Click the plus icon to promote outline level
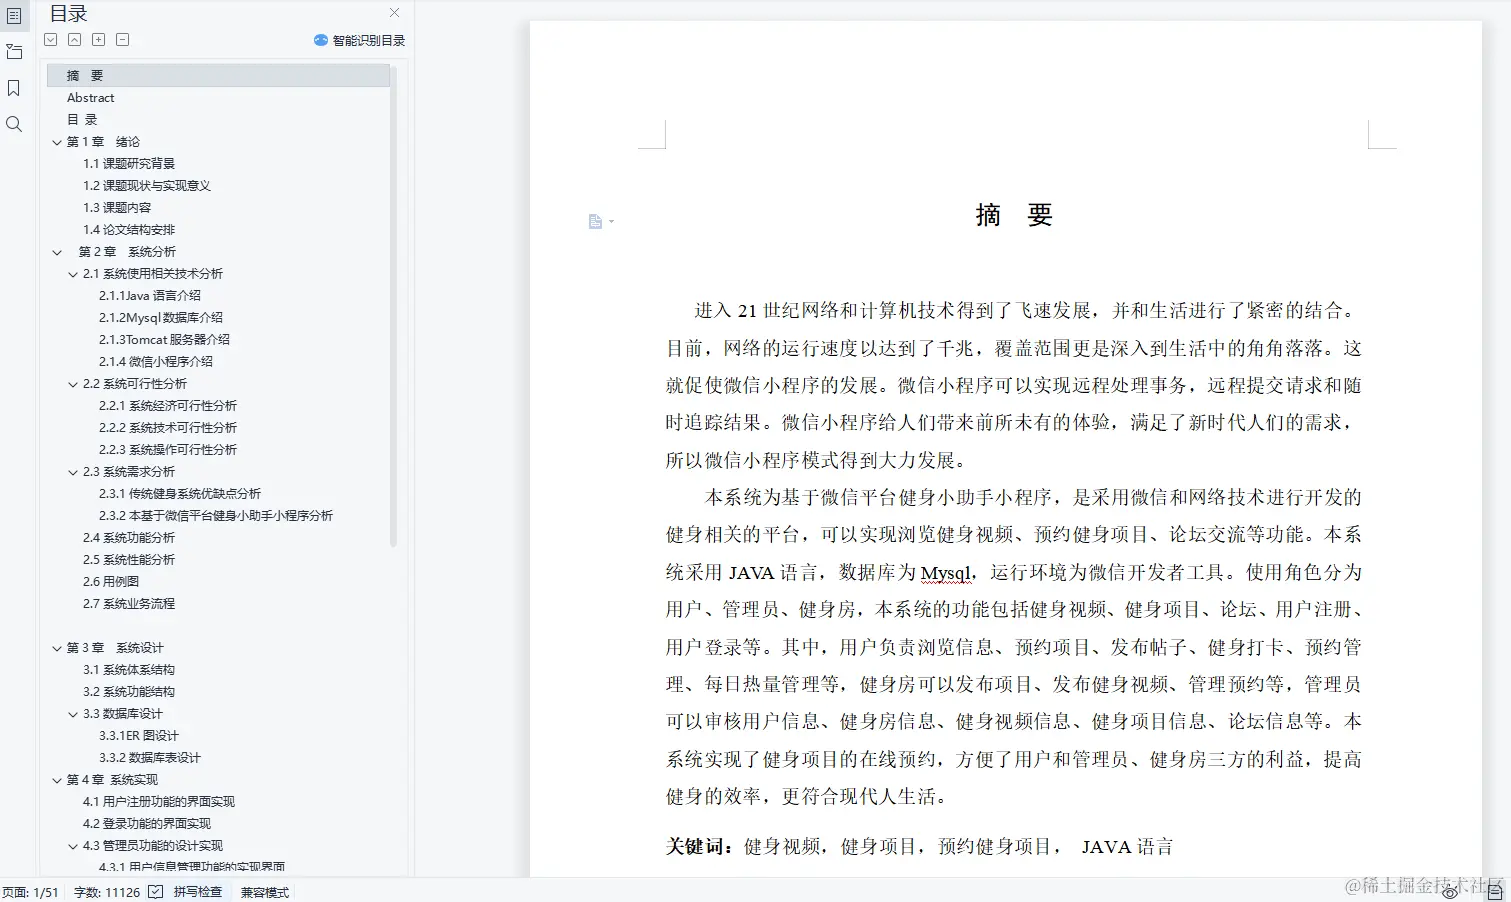This screenshot has width=1511, height=902. coord(99,40)
